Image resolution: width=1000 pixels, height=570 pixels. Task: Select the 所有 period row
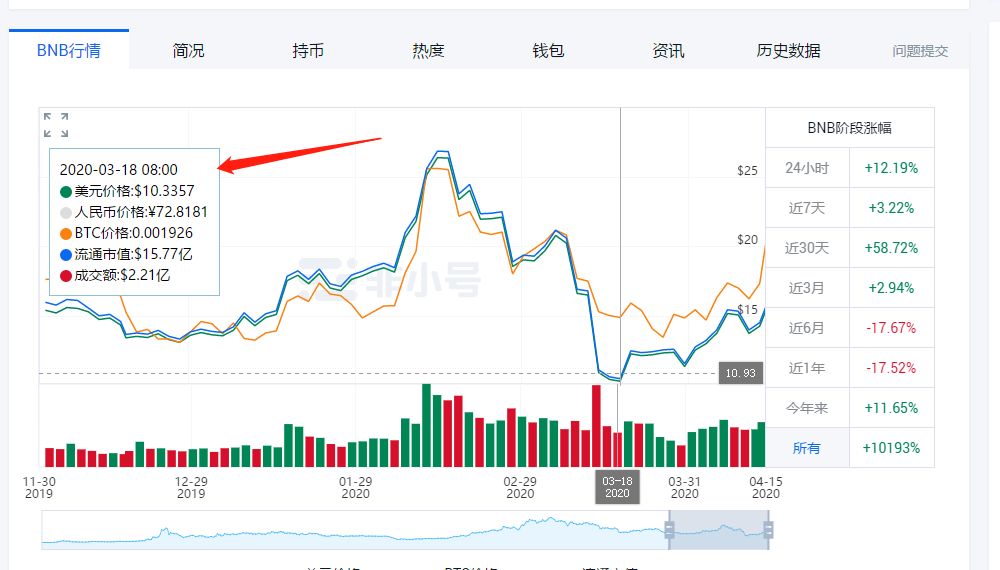point(849,448)
